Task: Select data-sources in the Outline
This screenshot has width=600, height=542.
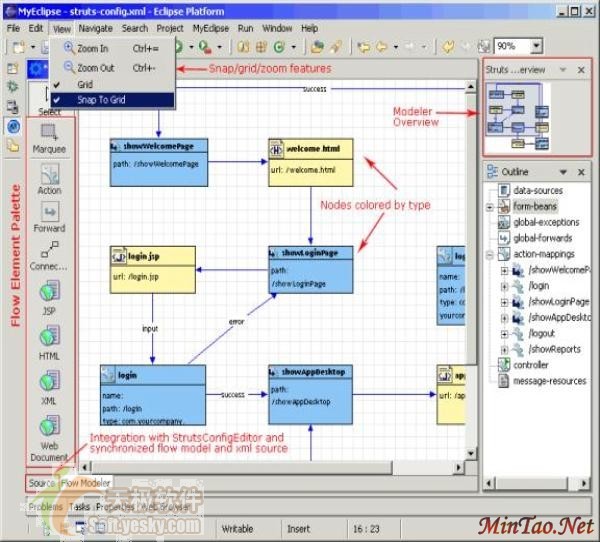Action: point(537,190)
